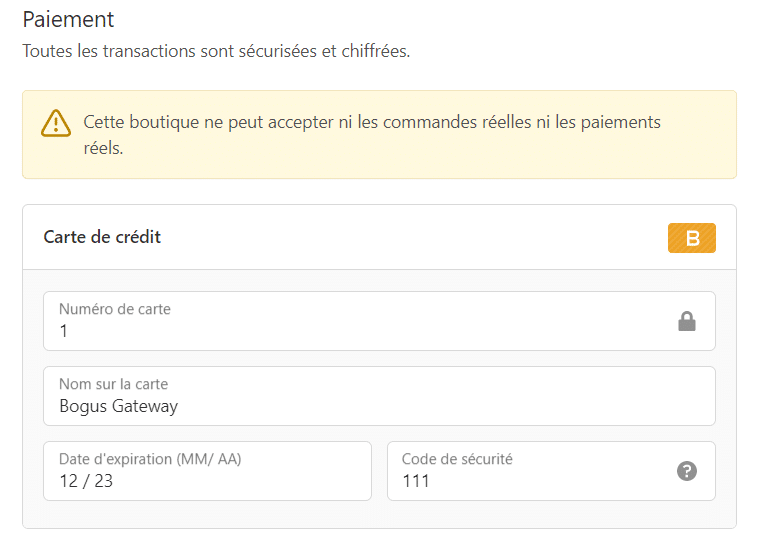Viewport: 758px width, 543px height.
Task: Click the "Numéro de carte" label
Action: pyautogui.click(x=115, y=309)
